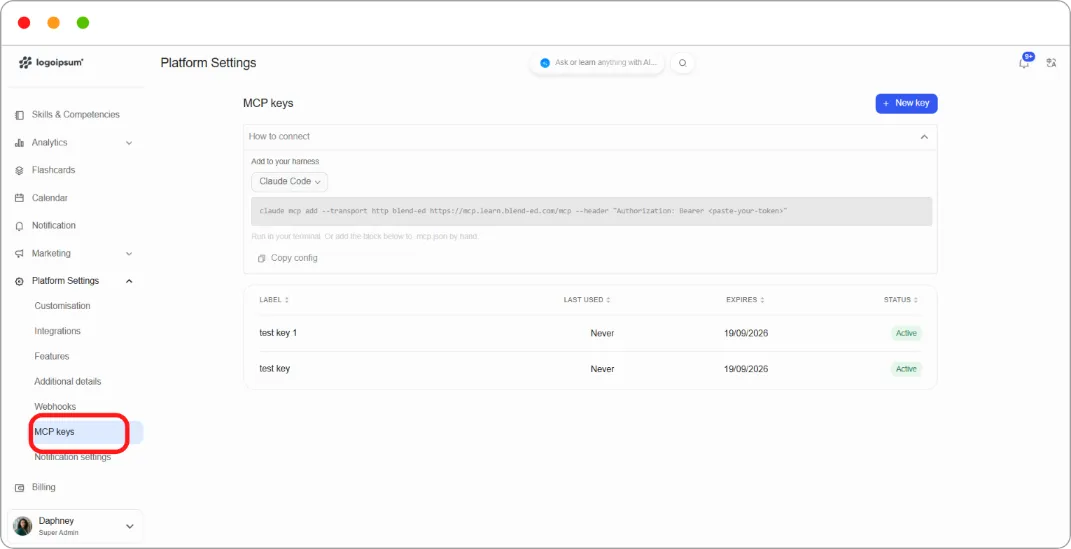
Task: Go to Customisation settings
Action: [62, 306]
